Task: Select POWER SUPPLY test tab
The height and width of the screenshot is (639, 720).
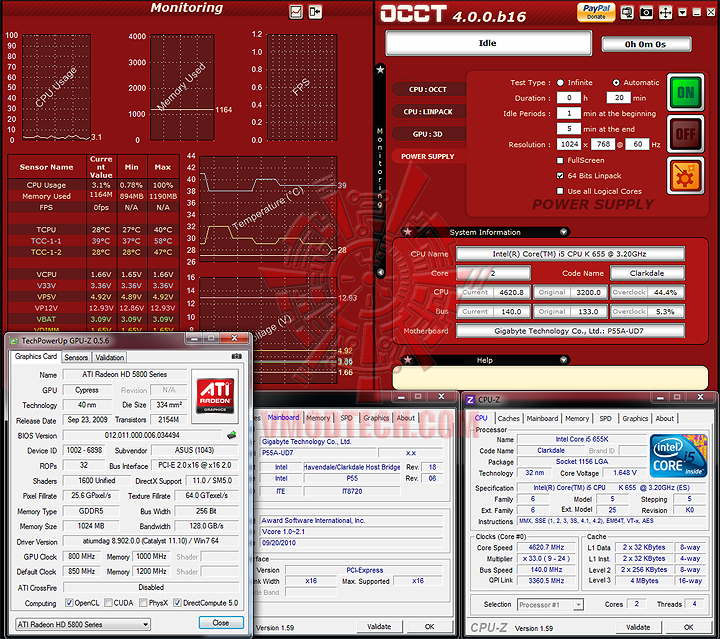Action: [428, 157]
